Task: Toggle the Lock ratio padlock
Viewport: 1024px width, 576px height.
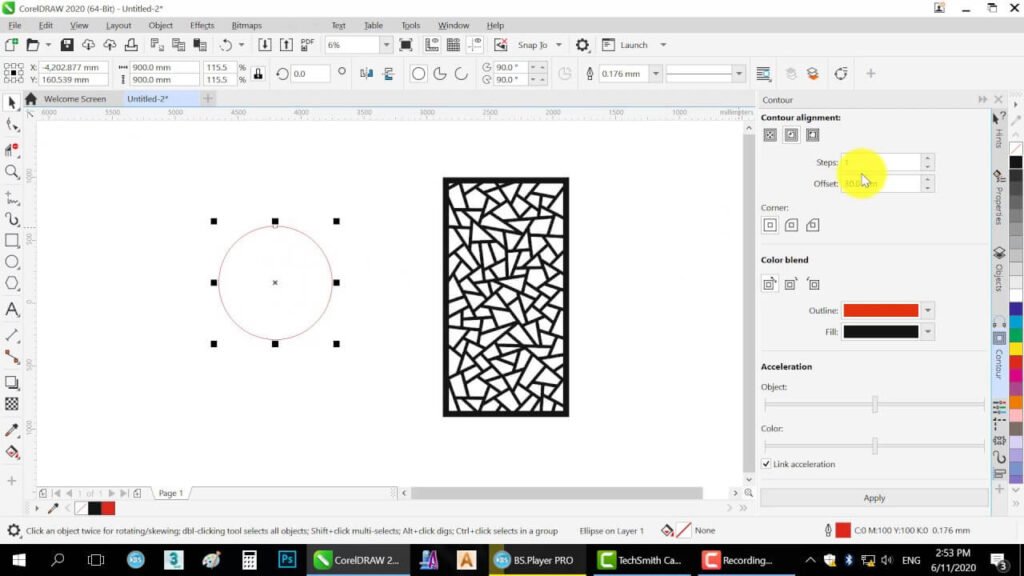Action: [258, 74]
